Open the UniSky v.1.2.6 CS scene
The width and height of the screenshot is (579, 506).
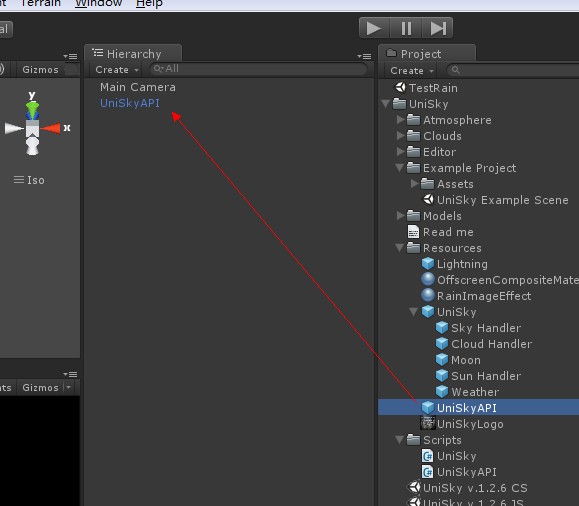click(475, 488)
